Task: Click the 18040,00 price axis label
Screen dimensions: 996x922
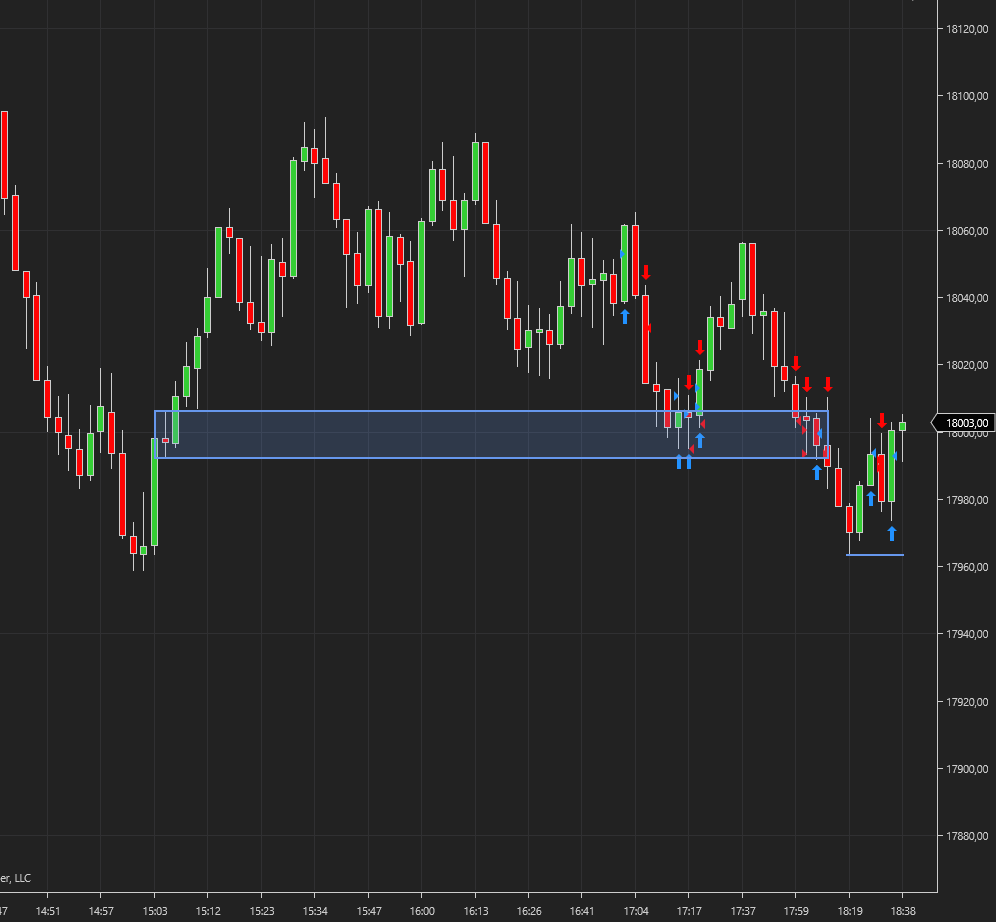Action: point(967,298)
